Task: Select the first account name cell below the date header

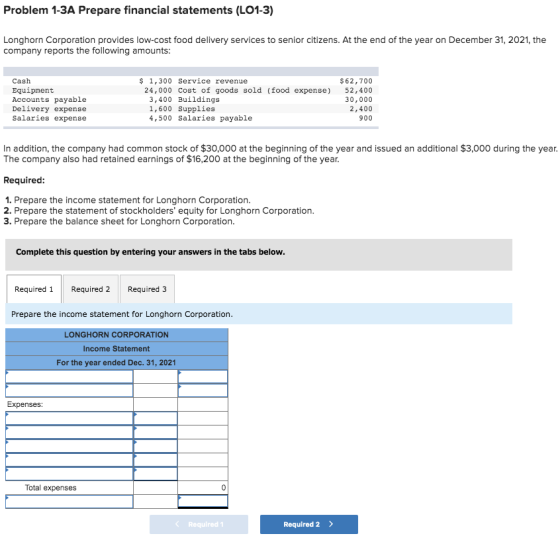Action: (69, 376)
